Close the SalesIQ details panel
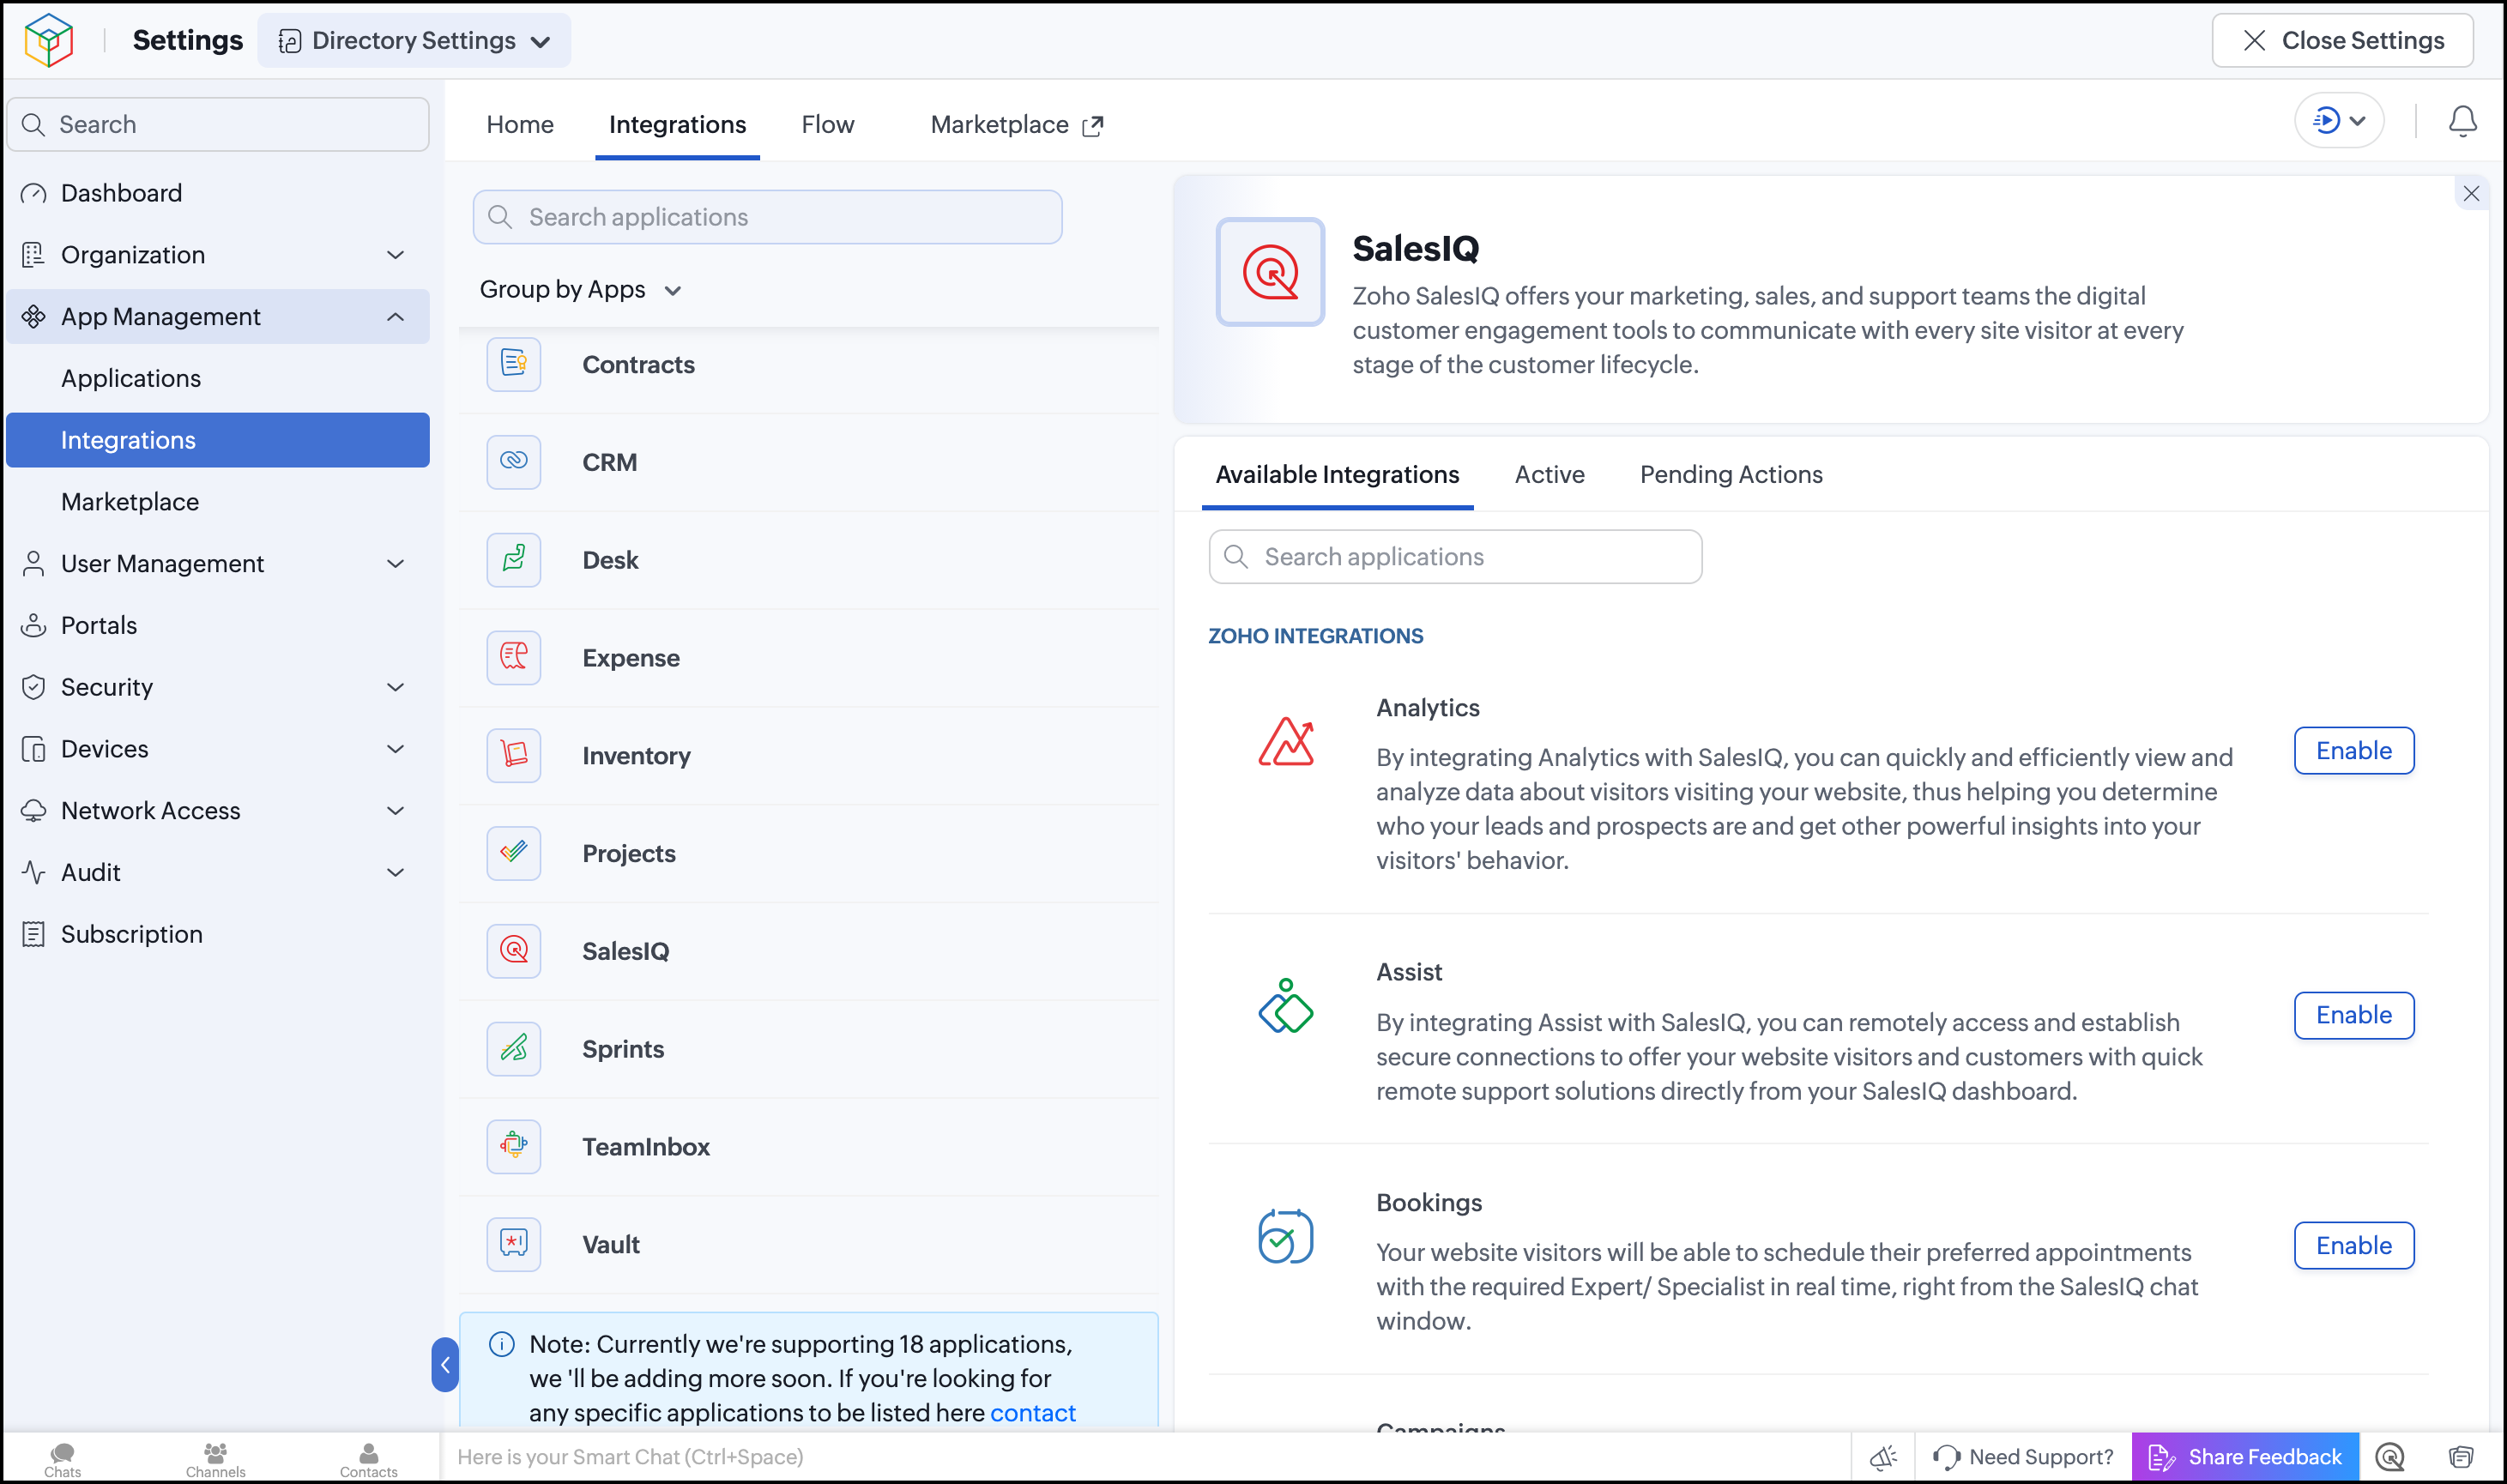This screenshot has height=1484, width=2507. click(2471, 194)
